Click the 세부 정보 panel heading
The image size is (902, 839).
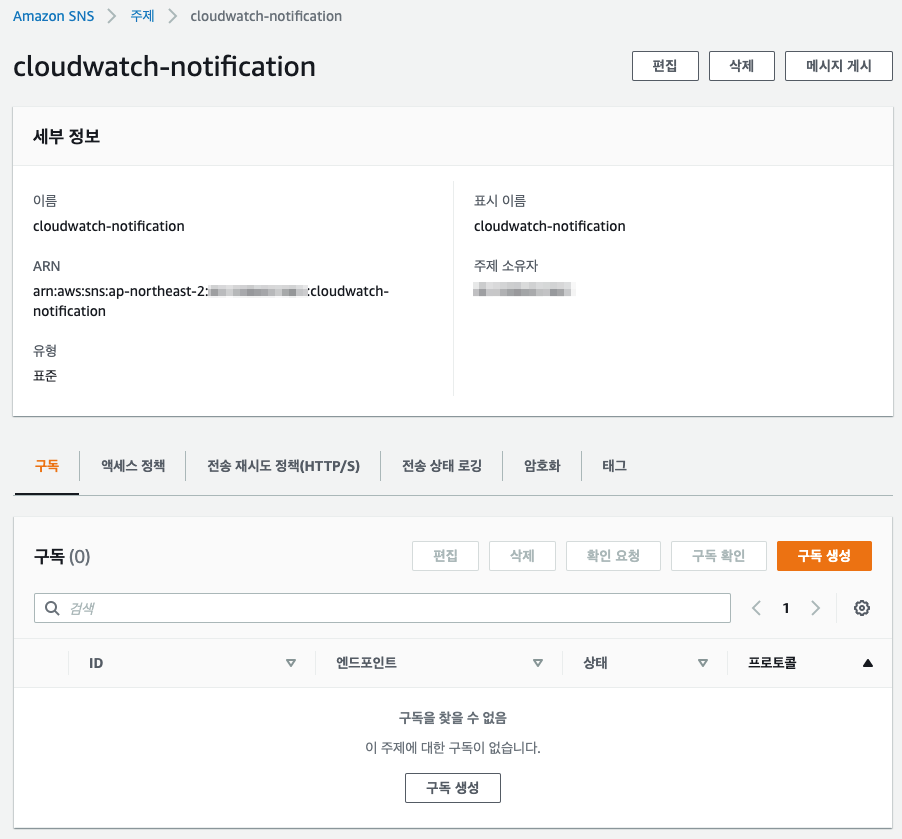(67, 136)
